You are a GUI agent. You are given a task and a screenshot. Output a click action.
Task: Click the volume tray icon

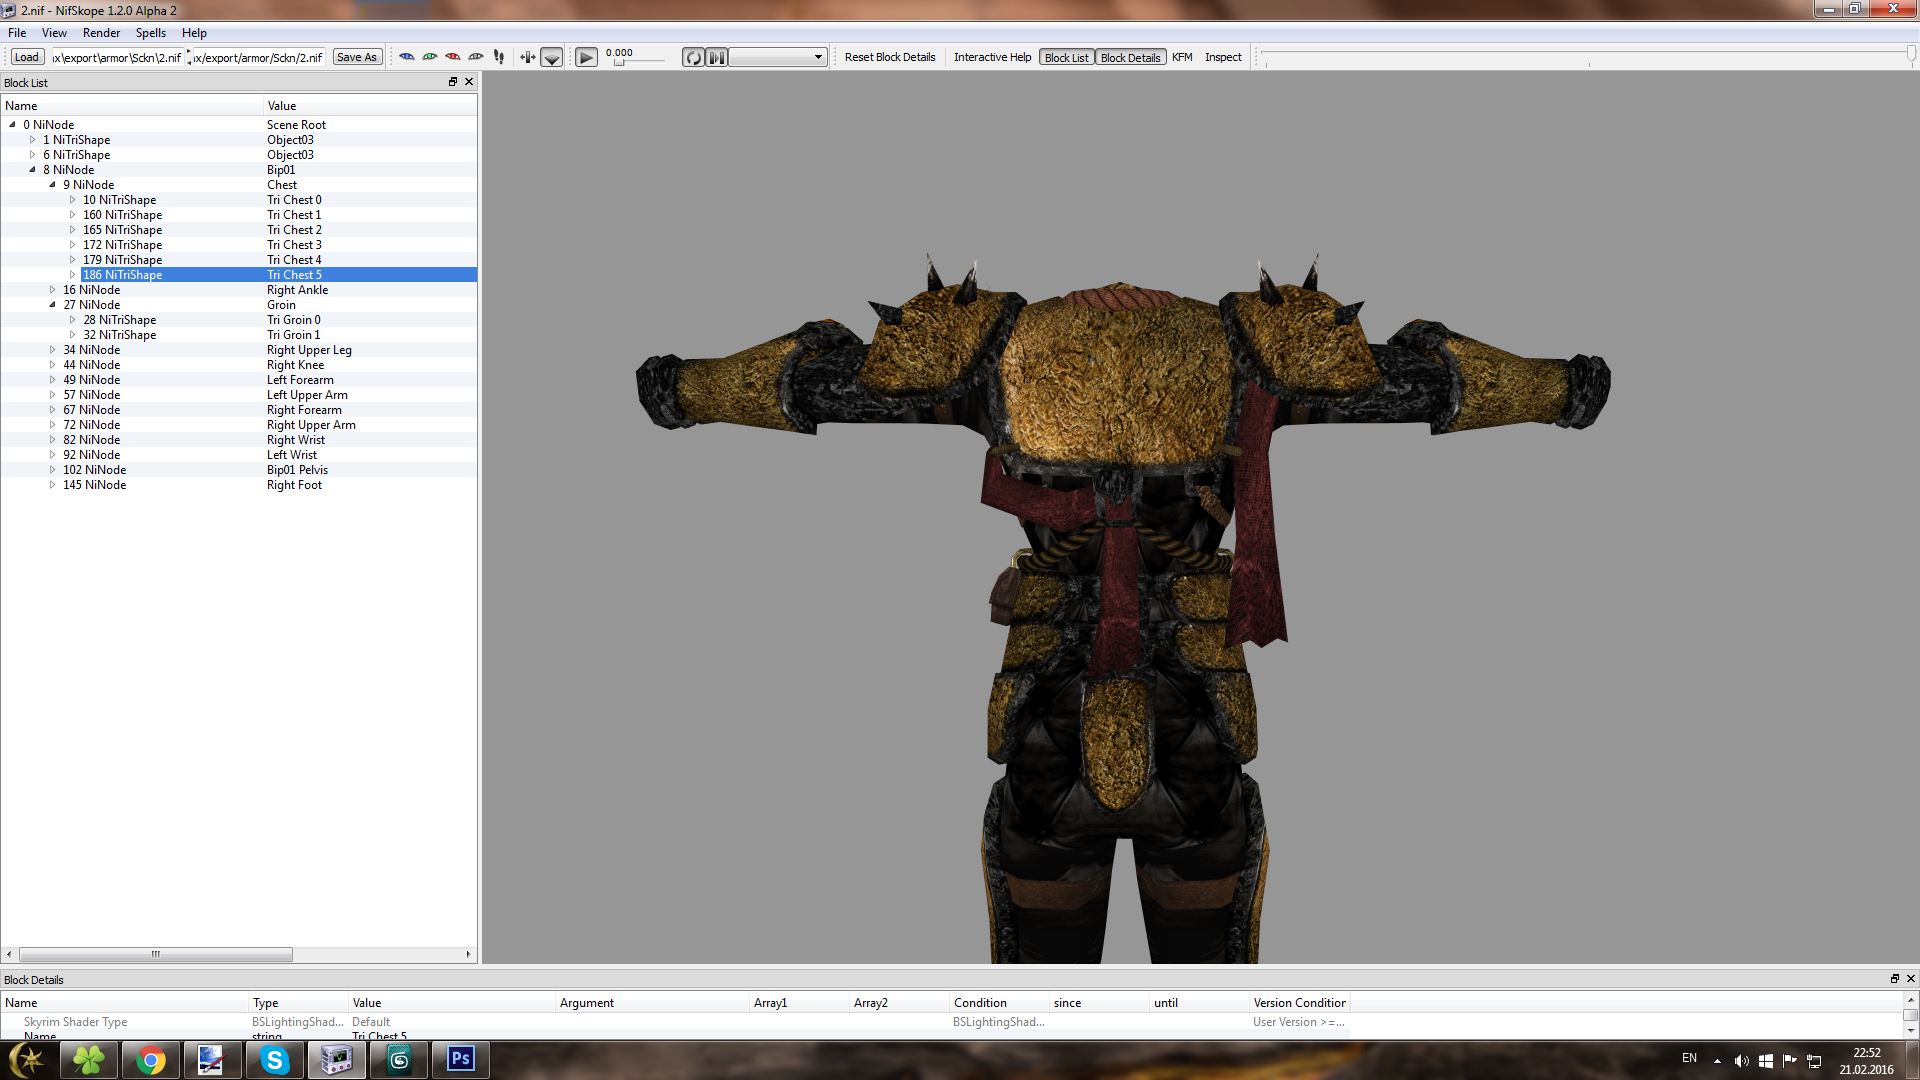click(x=1741, y=1061)
